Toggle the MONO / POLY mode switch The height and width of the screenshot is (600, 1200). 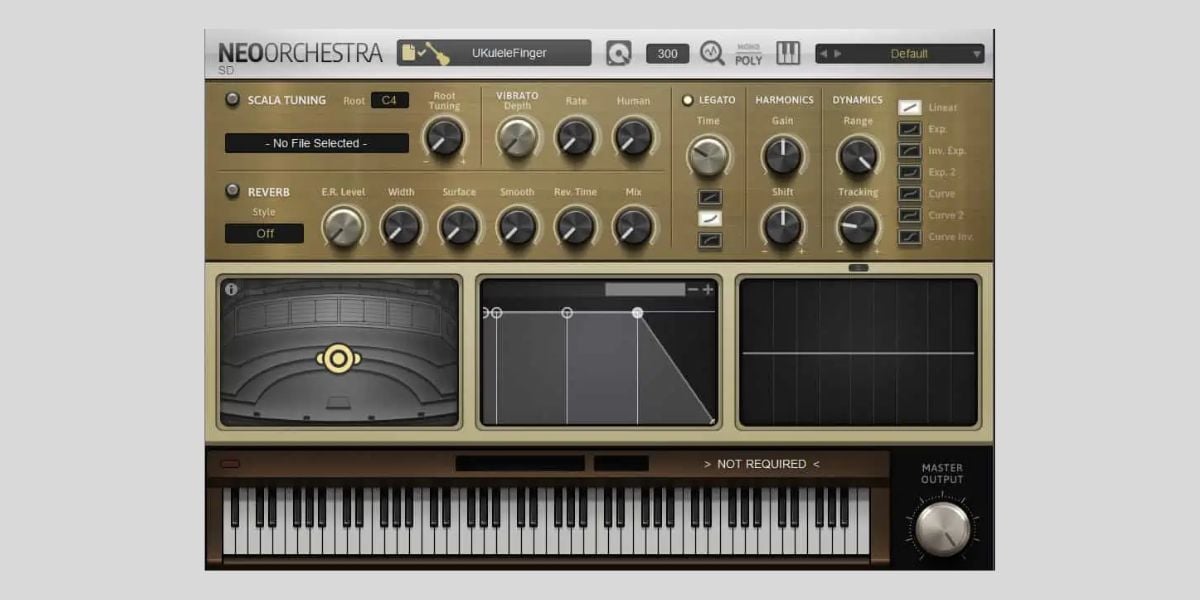coord(748,54)
